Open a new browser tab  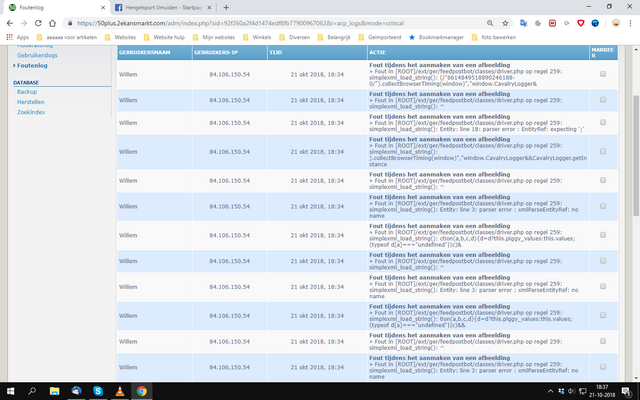pos(226,7)
